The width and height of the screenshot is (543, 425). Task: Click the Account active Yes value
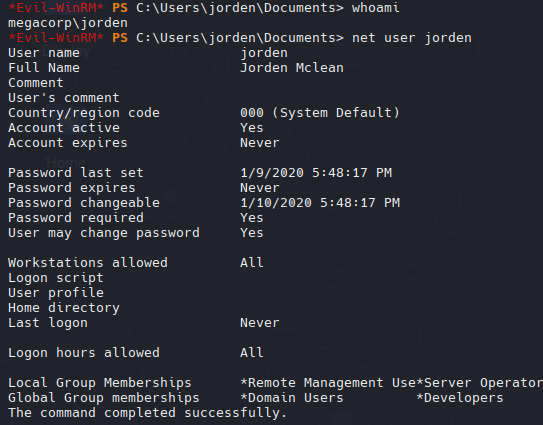pos(252,128)
